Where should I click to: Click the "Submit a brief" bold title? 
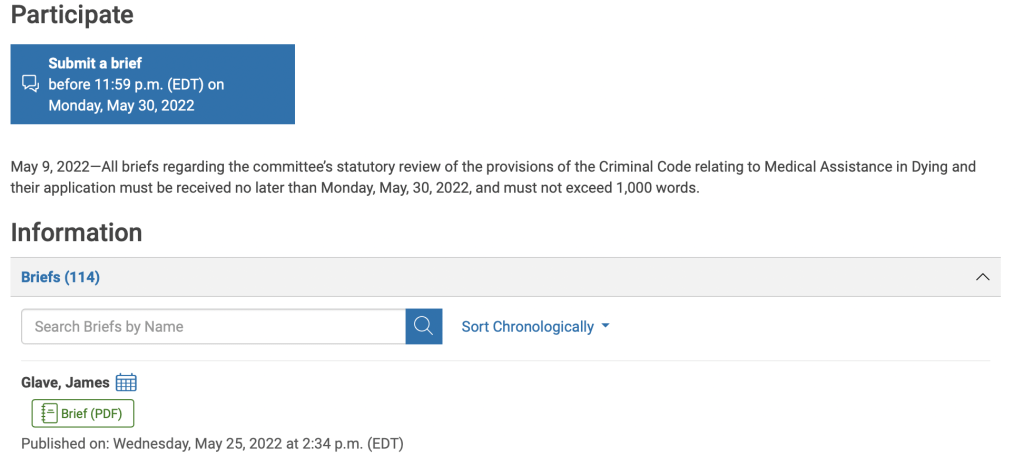(95, 63)
